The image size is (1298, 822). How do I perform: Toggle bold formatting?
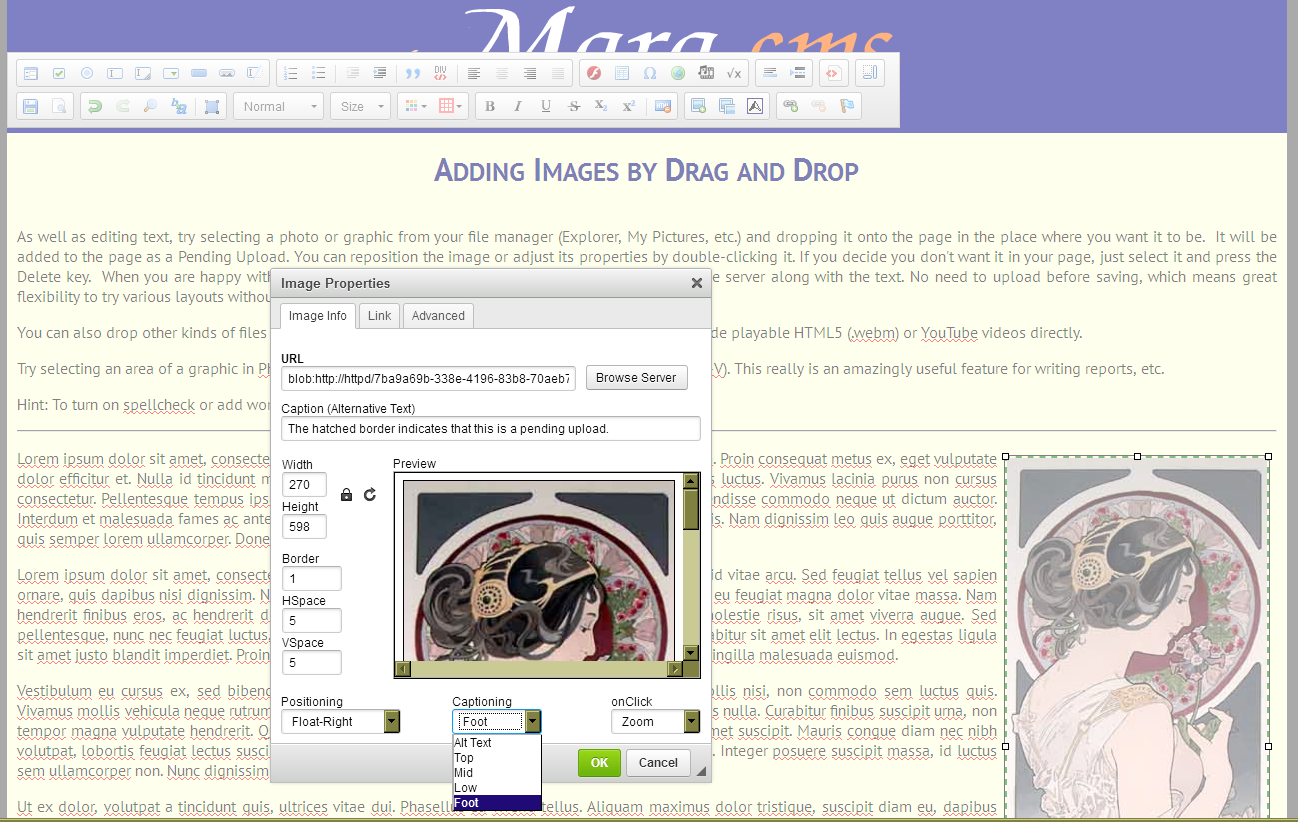coord(490,105)
